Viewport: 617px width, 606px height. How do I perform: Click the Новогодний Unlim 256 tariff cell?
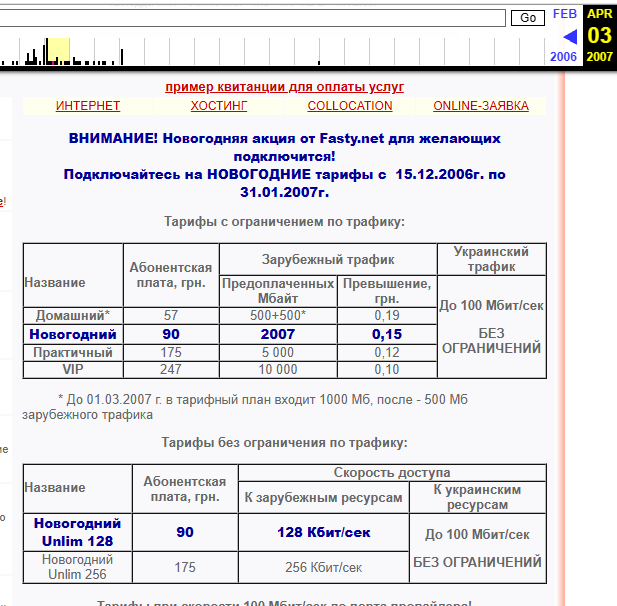pos(78,567)
